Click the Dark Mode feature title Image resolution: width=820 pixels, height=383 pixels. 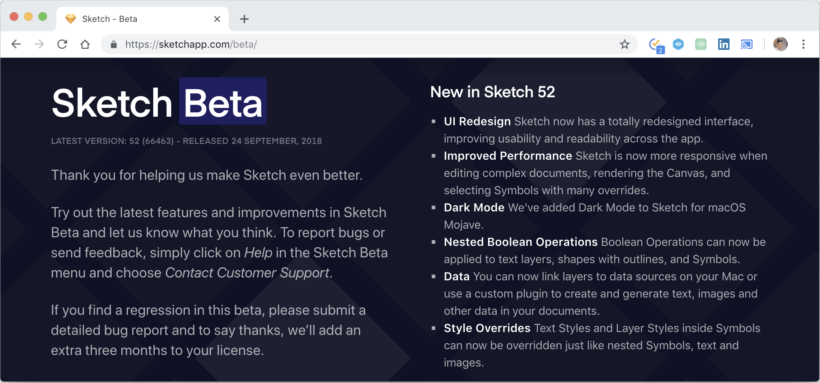click(474, 208)
